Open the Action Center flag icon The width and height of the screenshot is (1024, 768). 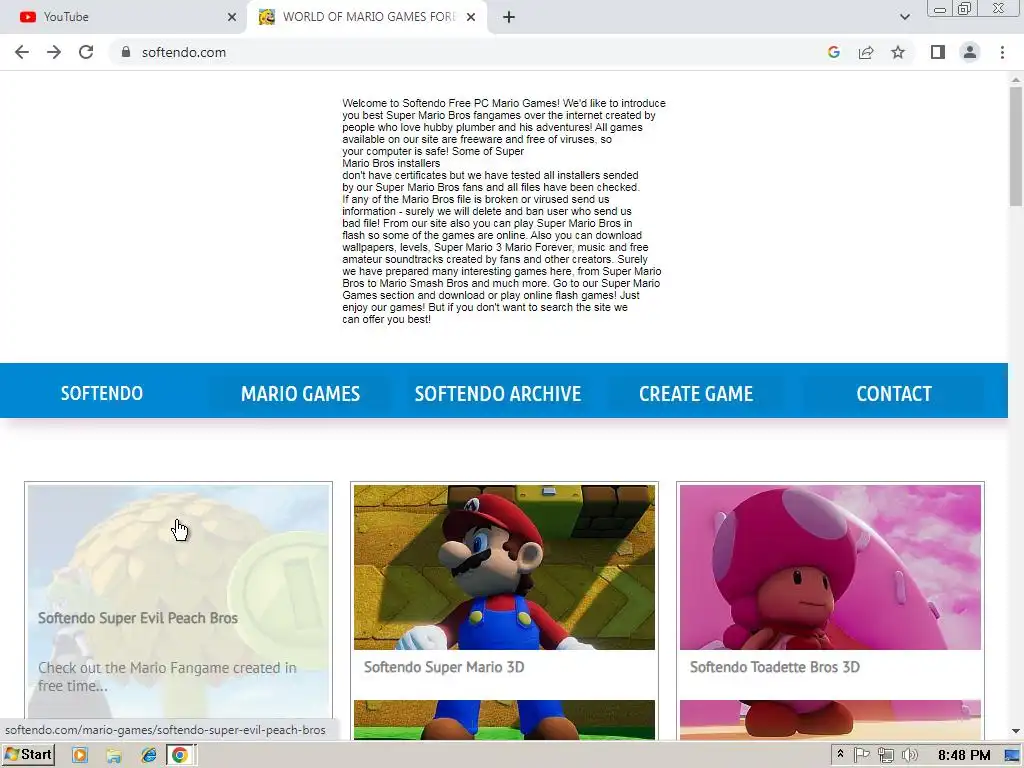click(861, 756)
